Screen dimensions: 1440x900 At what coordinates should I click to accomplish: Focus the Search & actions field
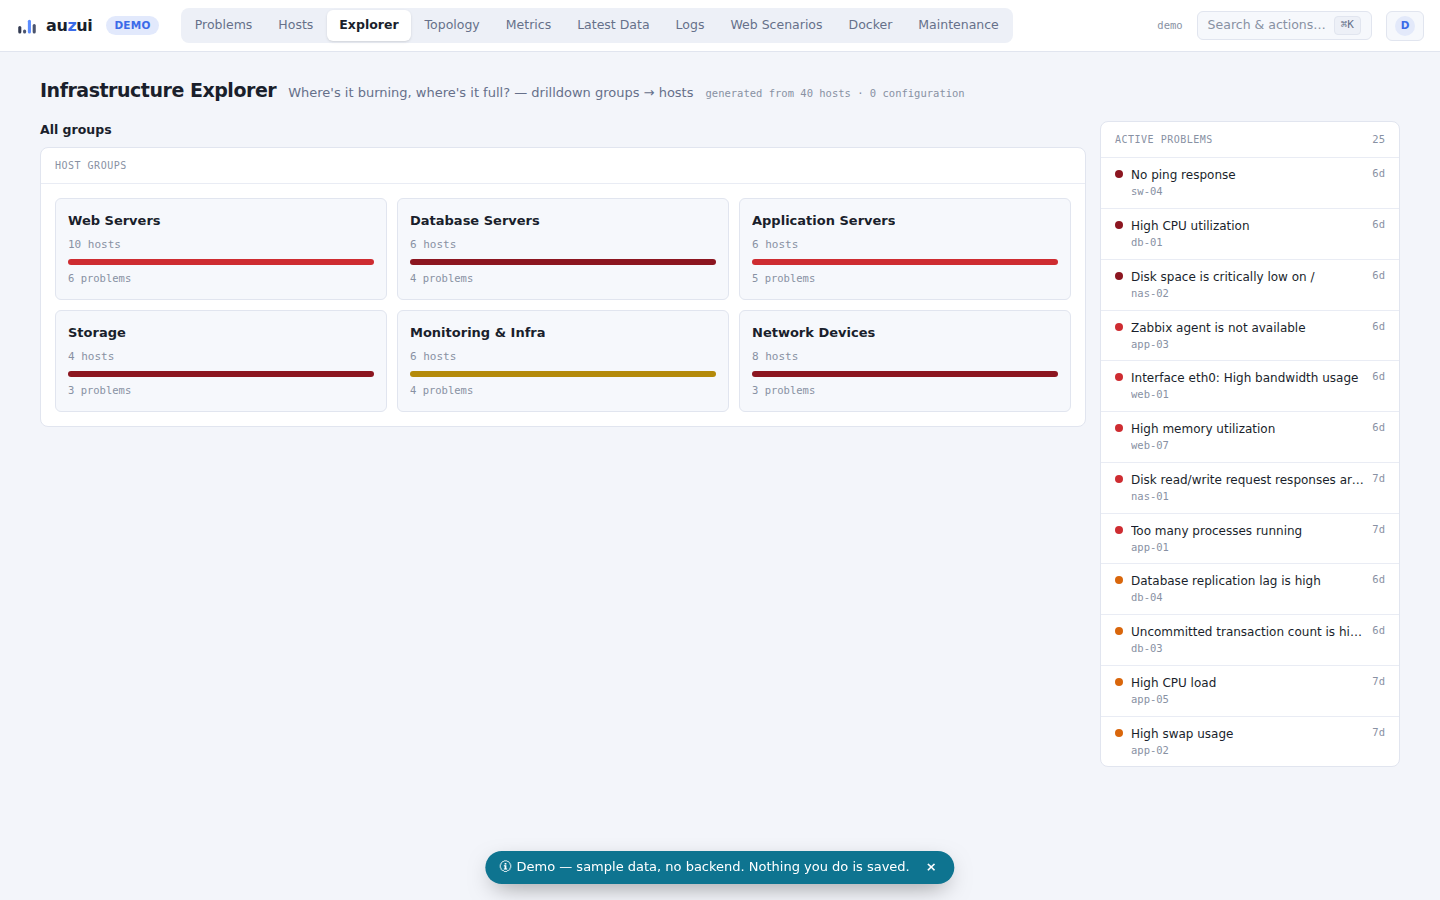click(x=1284, y=25)
